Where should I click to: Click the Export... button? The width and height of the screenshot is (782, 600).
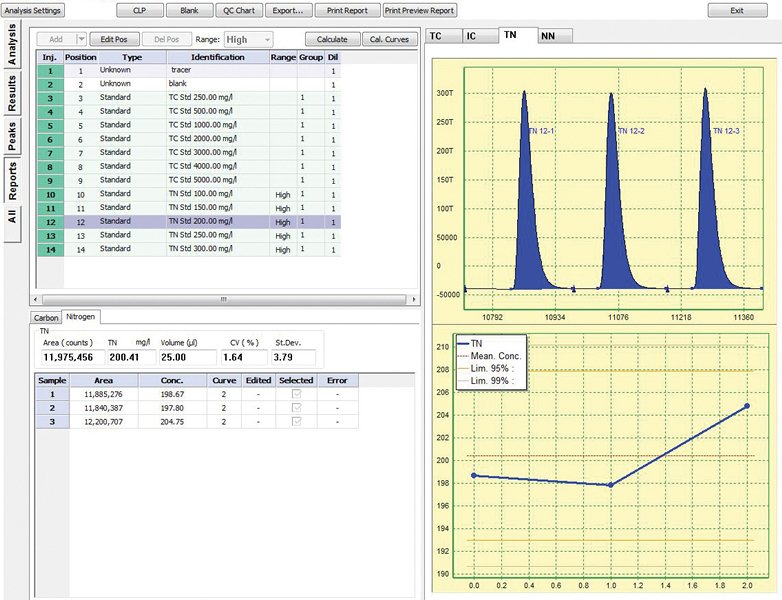(287, 11)
